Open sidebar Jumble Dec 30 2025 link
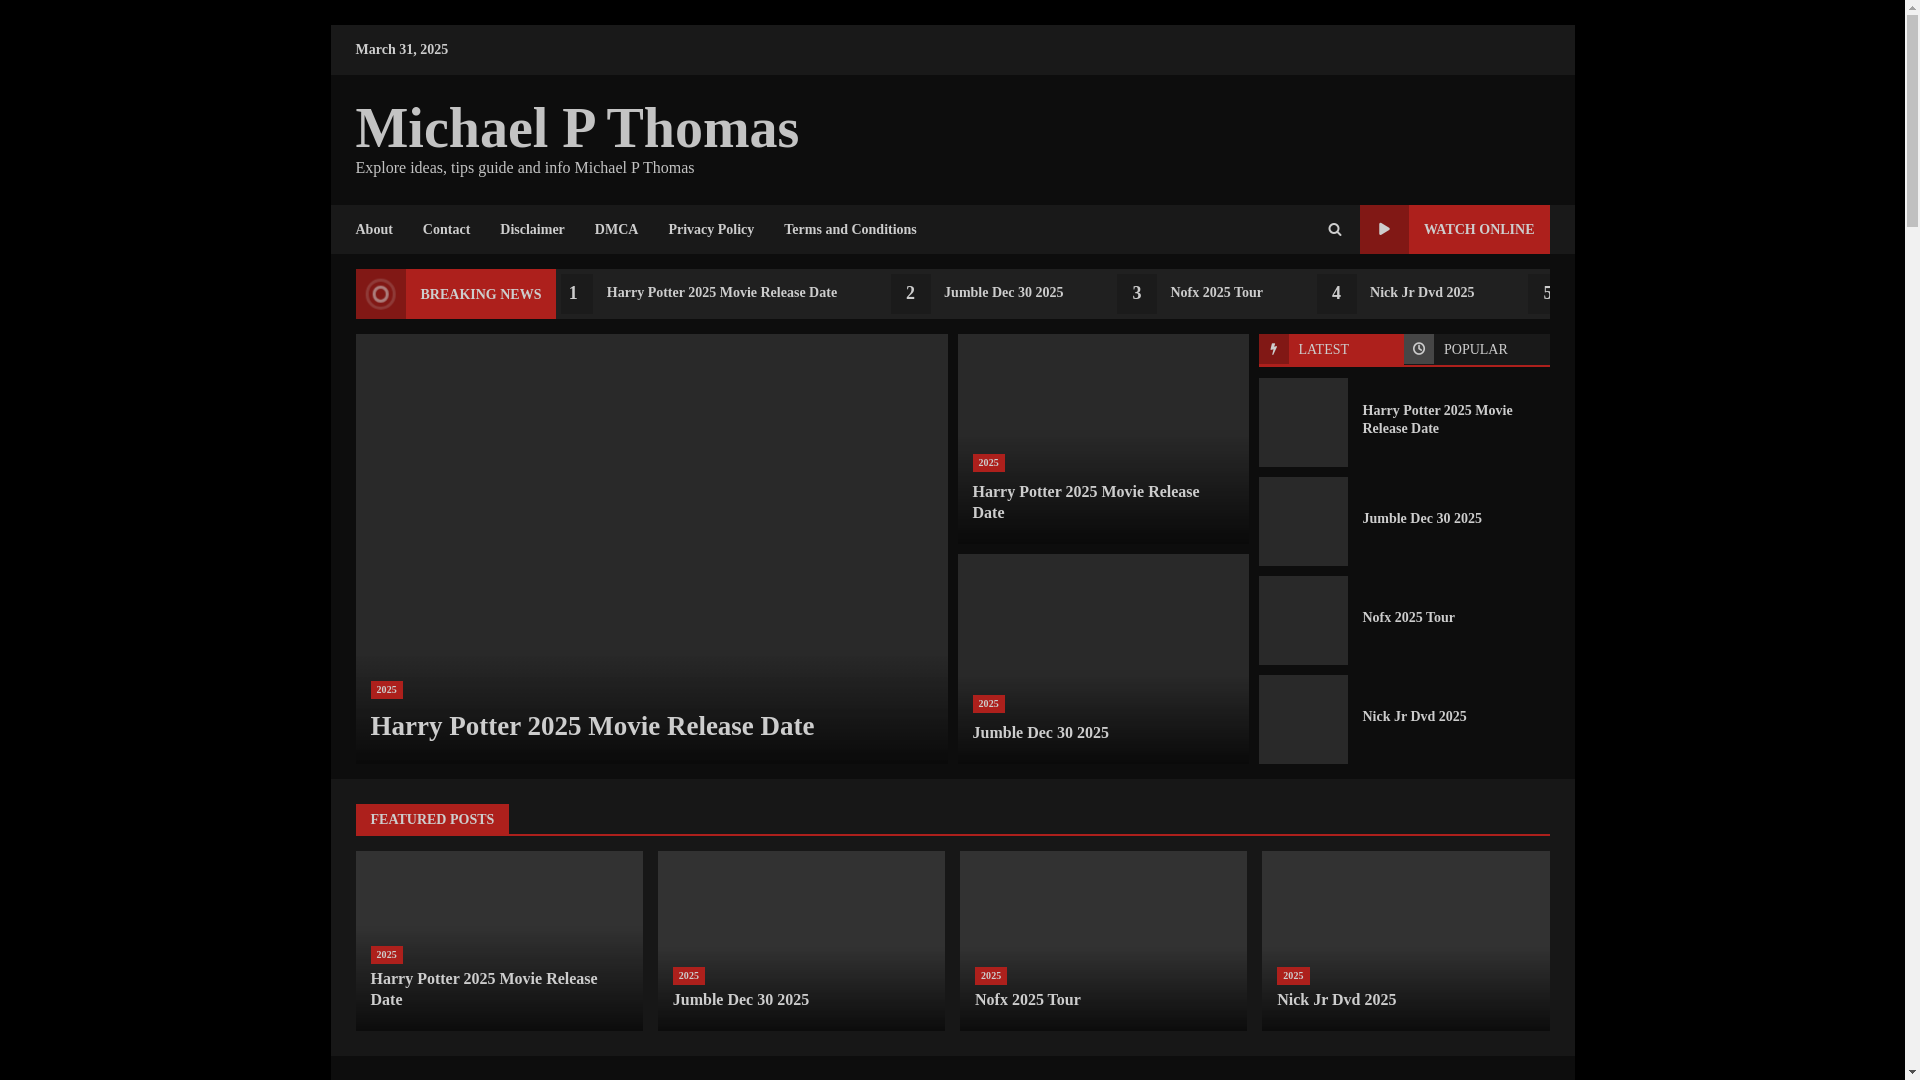This screenshot has height=1080, width=1920. 1421,519
